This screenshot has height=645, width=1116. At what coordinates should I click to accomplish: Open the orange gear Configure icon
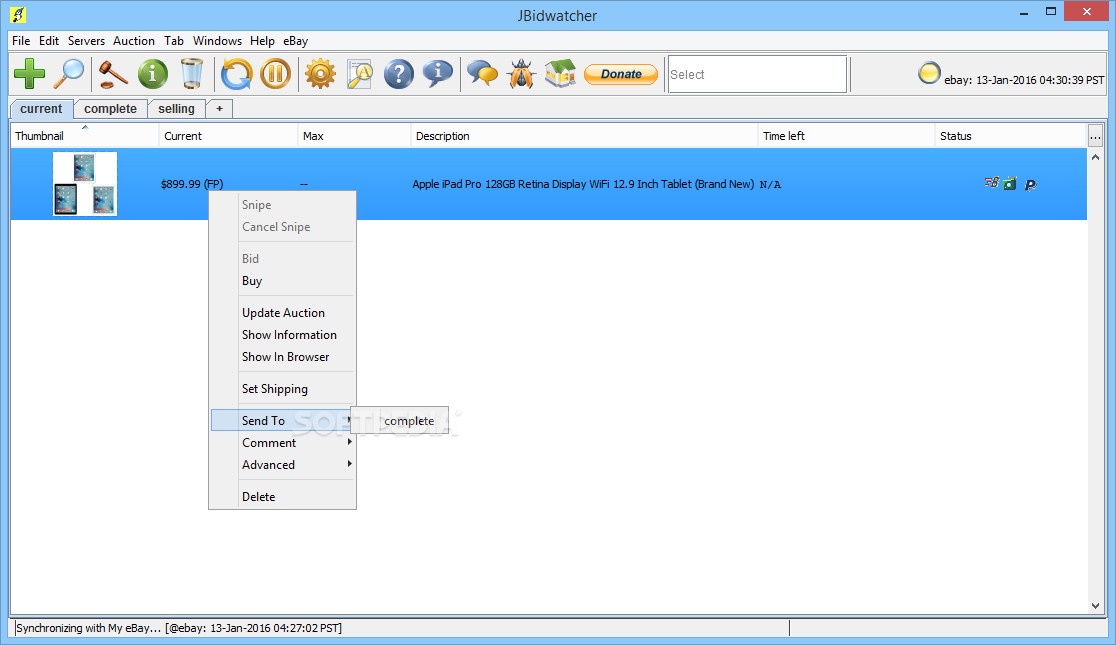[320, 74]
